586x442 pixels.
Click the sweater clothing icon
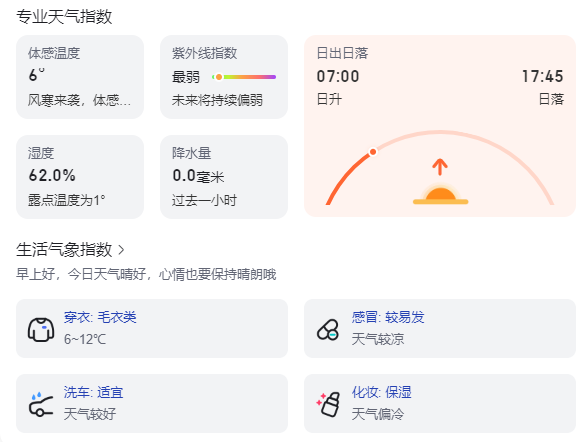(41, 329)
